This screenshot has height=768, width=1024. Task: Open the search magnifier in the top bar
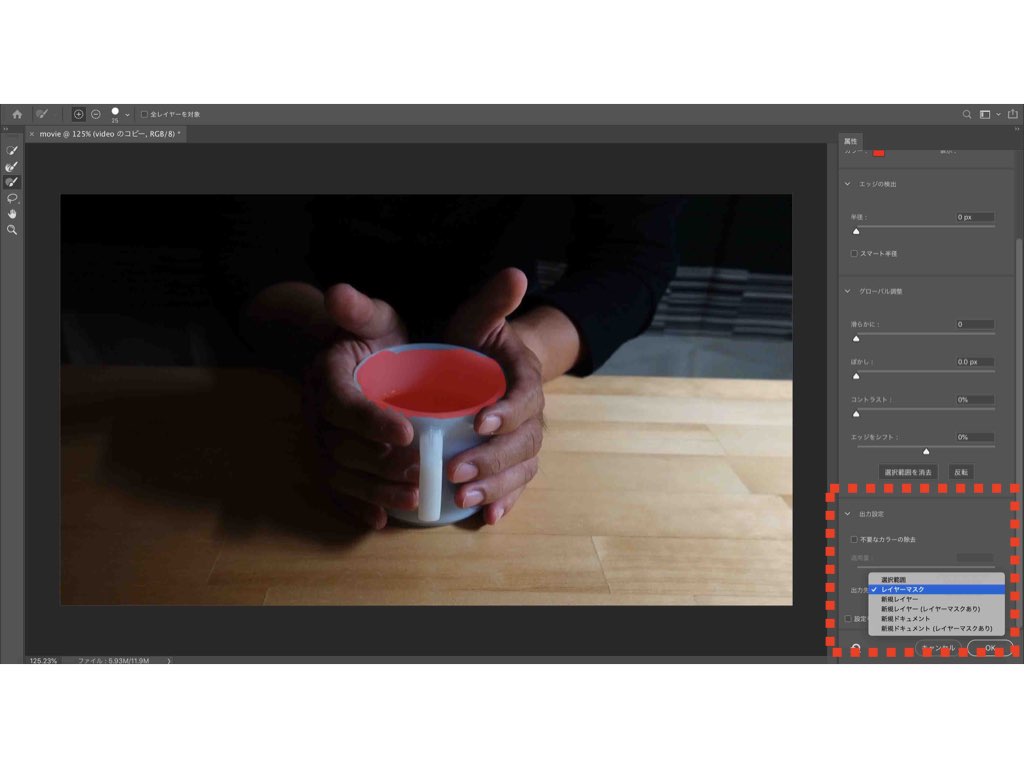click(x=967, y=114)
